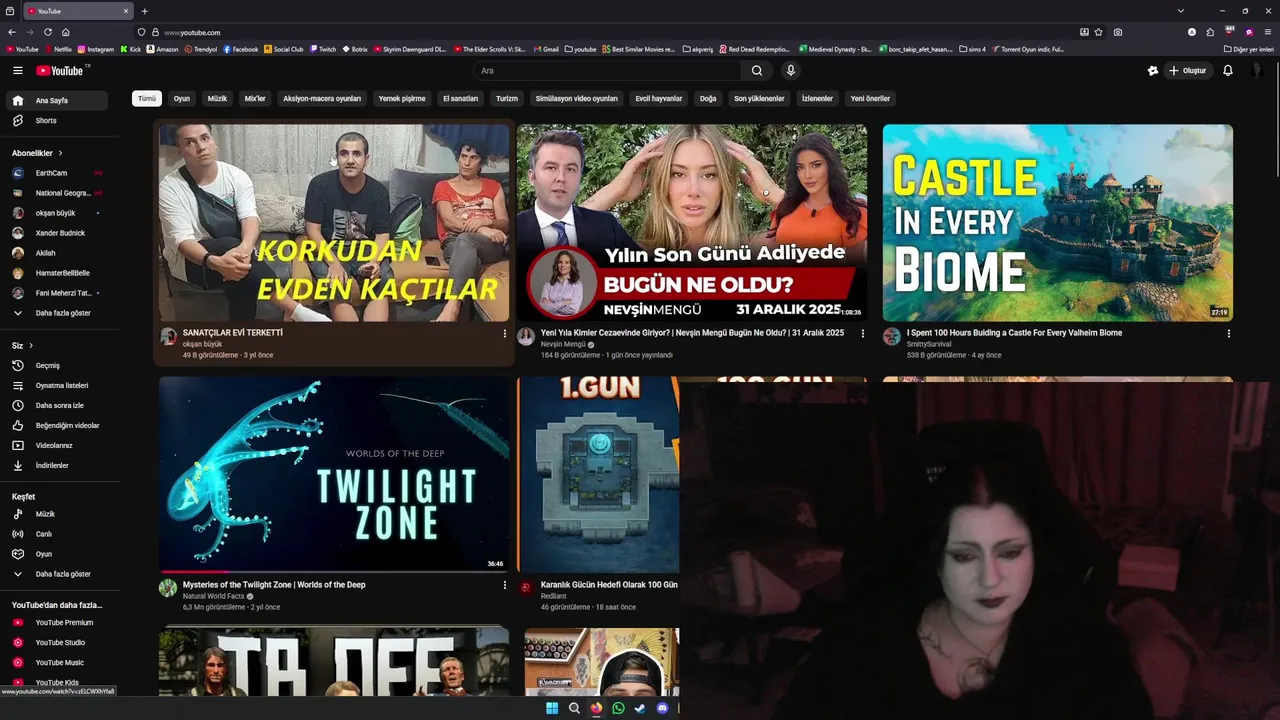1280x720 pixels.
Task: Open the SmittySurvival channel name link
Action: point(929,344)
